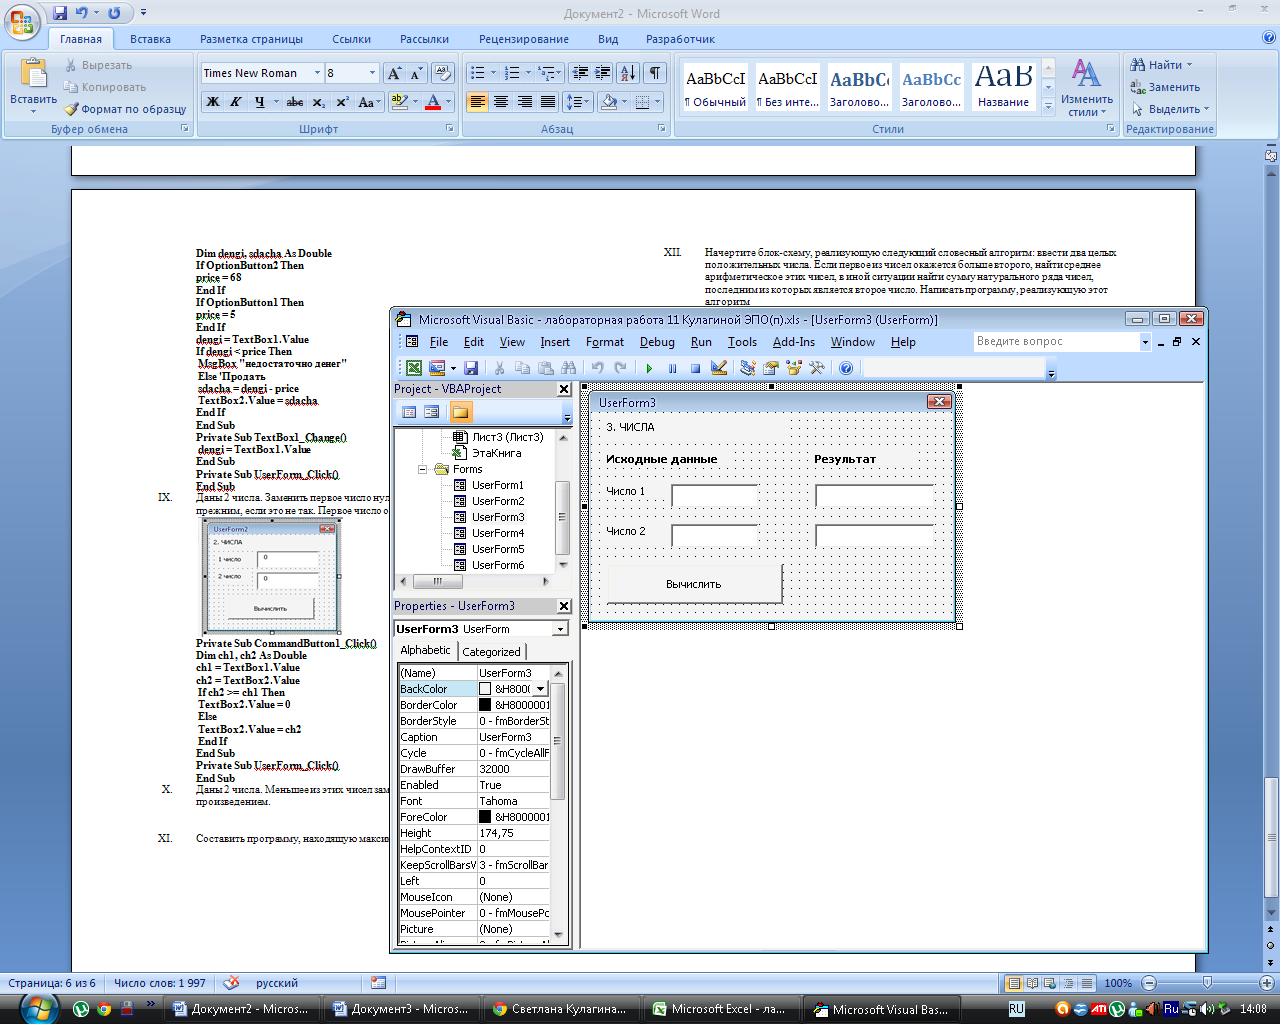Click the Word Office button
1280x1024 pixels.
24,22
